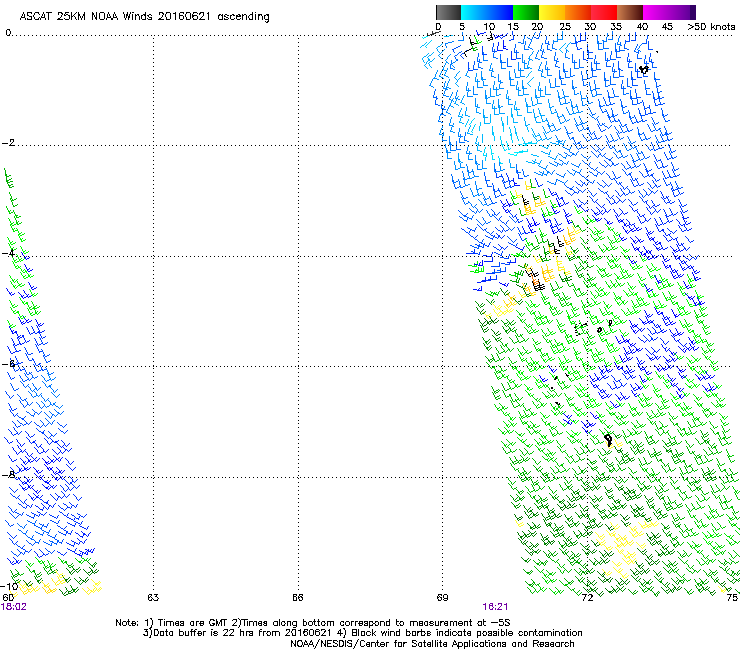Click the '40' label under the color scale

[x=642, y=27]
